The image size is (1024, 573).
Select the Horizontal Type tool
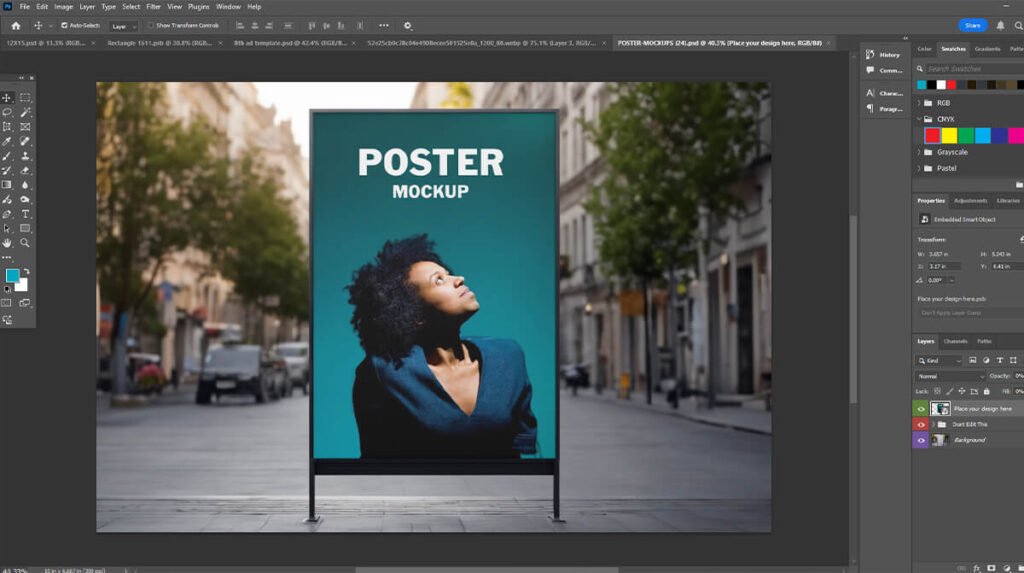click(25, 214)
